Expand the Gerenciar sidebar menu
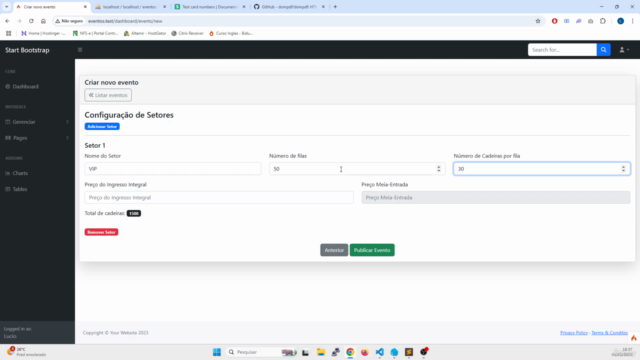Image resolution: width=640 pixels, height=360 pixels. tap(37, 122)
